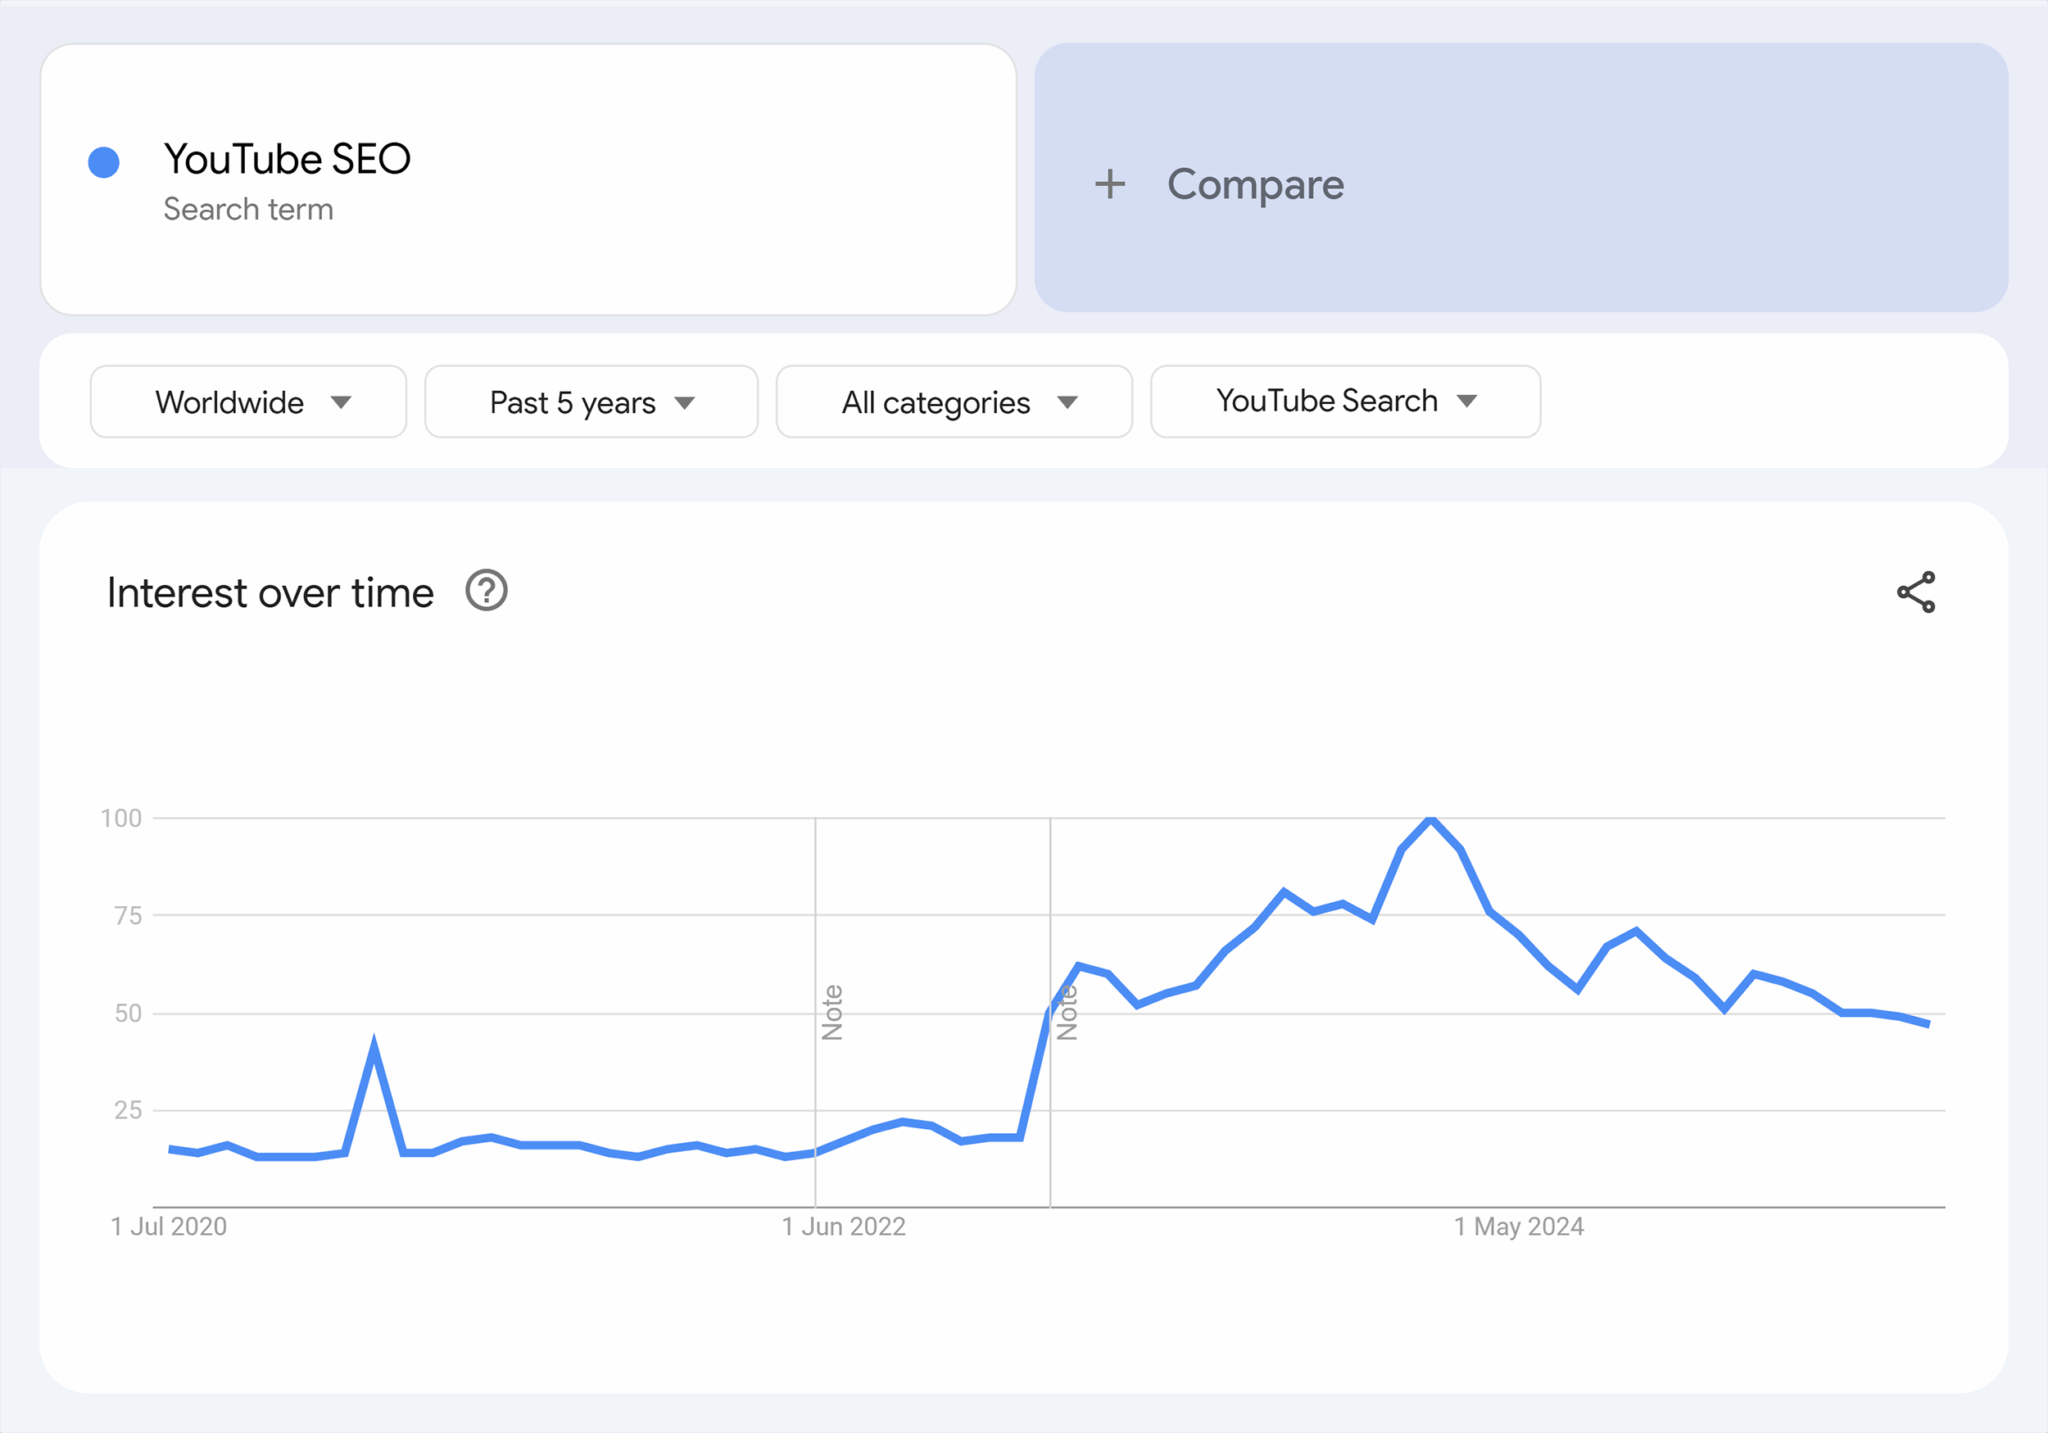The width and height of the screenshot is (2048, 1433).
Task: Click the 1 May 2024 axis label
Action: [x=1518, y=1226]
